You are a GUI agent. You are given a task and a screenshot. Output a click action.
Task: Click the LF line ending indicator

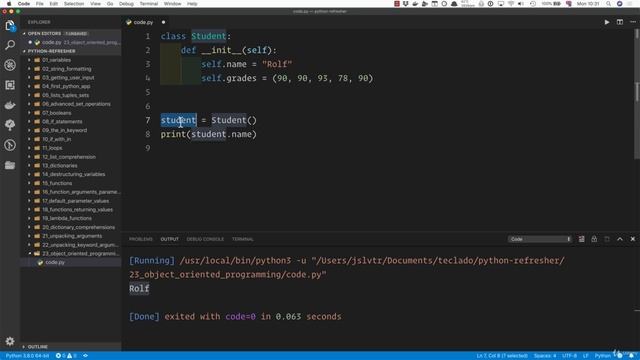[585, 356]
